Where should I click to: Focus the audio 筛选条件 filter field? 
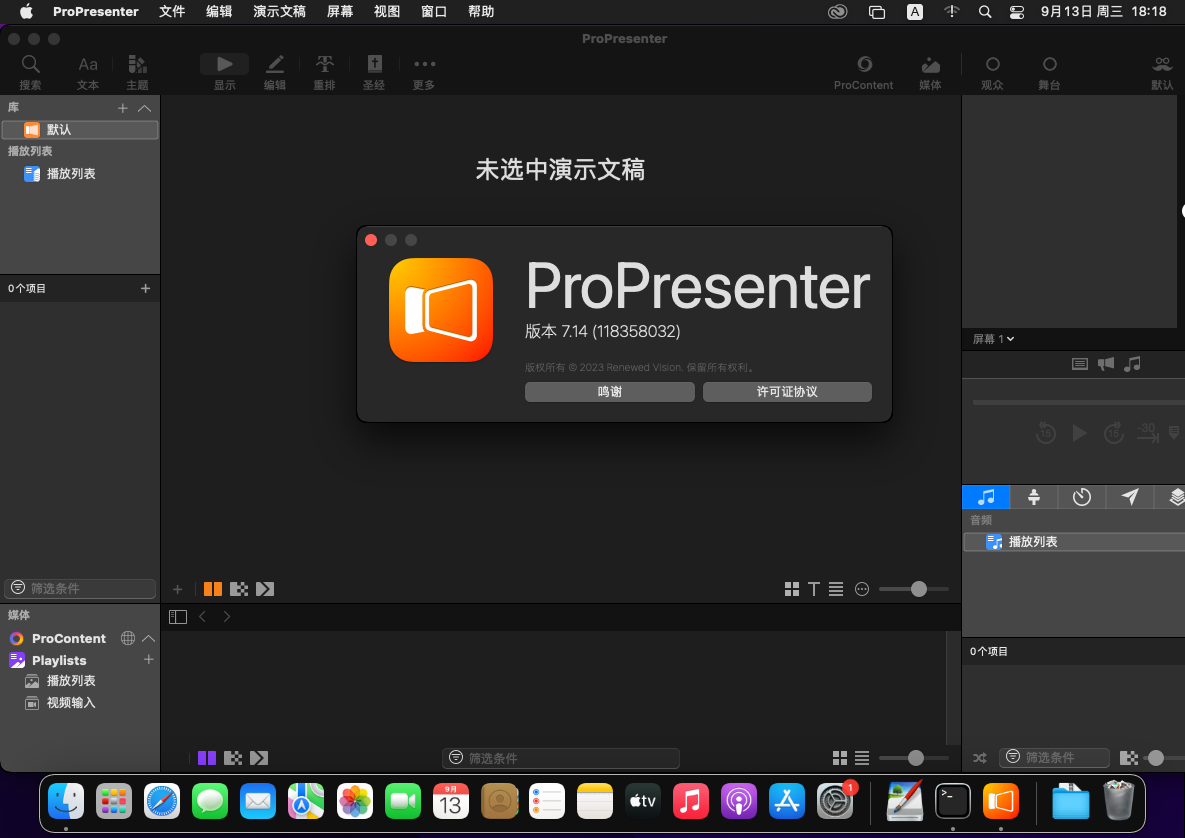(1054, 758)
